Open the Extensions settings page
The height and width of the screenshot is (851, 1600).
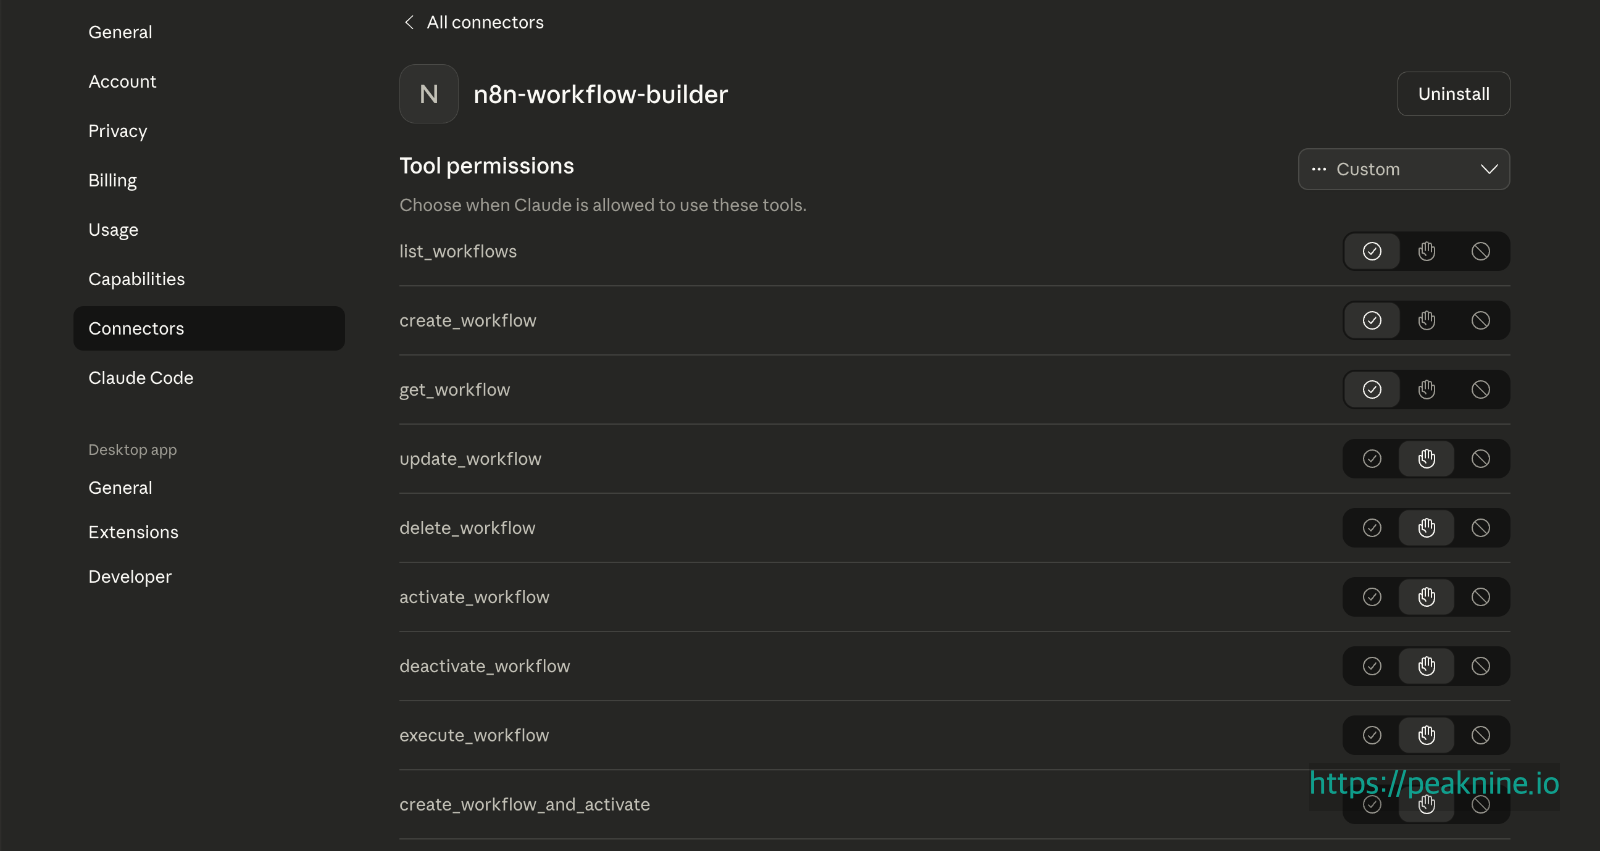pyautogui.click(x=133, y=531)
